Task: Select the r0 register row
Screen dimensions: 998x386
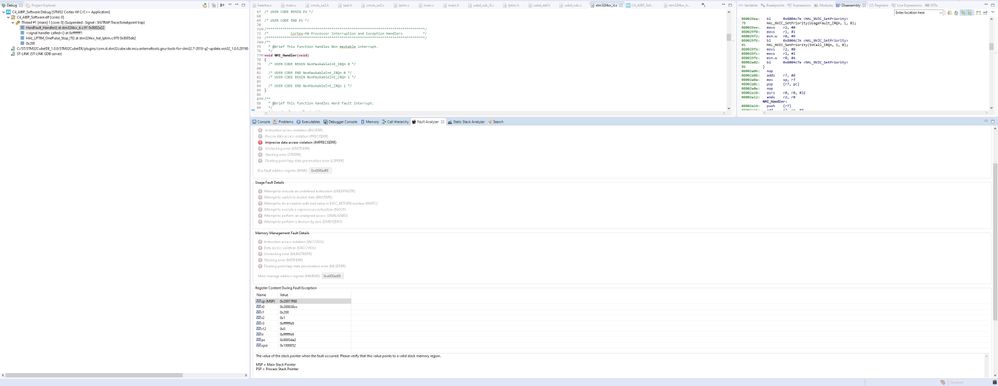Action: click(x=303, y=306)
